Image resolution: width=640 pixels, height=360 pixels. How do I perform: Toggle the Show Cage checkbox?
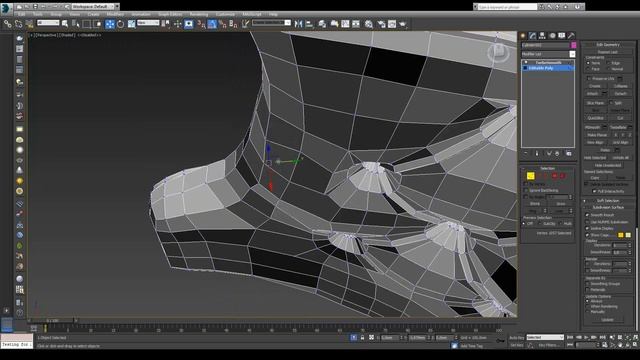tap(587, 235)
